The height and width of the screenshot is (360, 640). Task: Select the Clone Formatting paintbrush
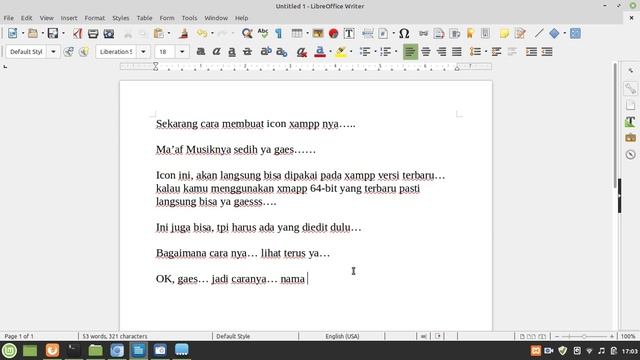183,33
